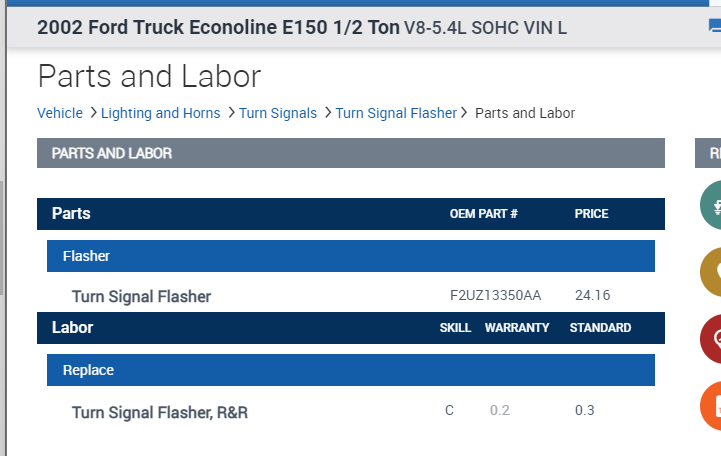
Task: Collapse the Flasher parts group
Action: pyautogui.click(x=350, y=256)
